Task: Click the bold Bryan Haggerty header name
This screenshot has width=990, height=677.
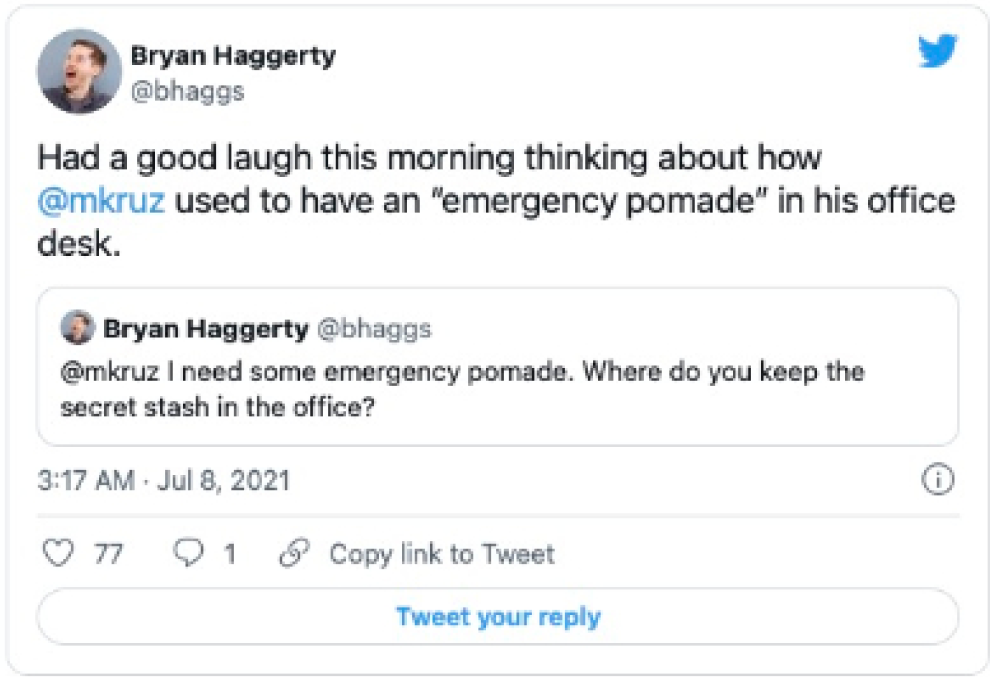Action: tap(233, 55)
